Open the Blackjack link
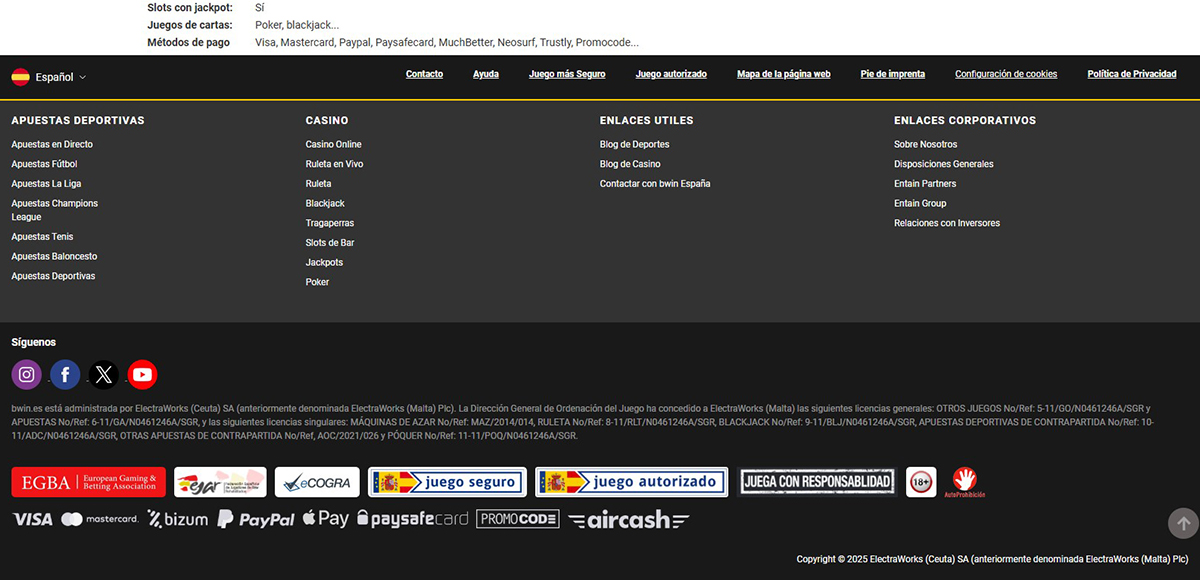 [325, 203]
